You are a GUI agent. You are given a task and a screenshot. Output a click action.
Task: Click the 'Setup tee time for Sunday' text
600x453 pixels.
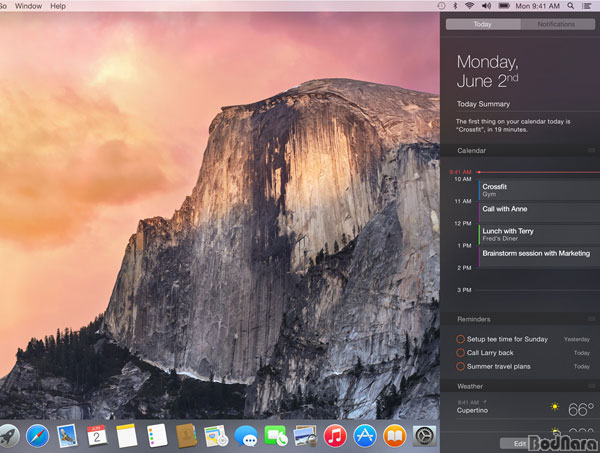coord(507,339)
